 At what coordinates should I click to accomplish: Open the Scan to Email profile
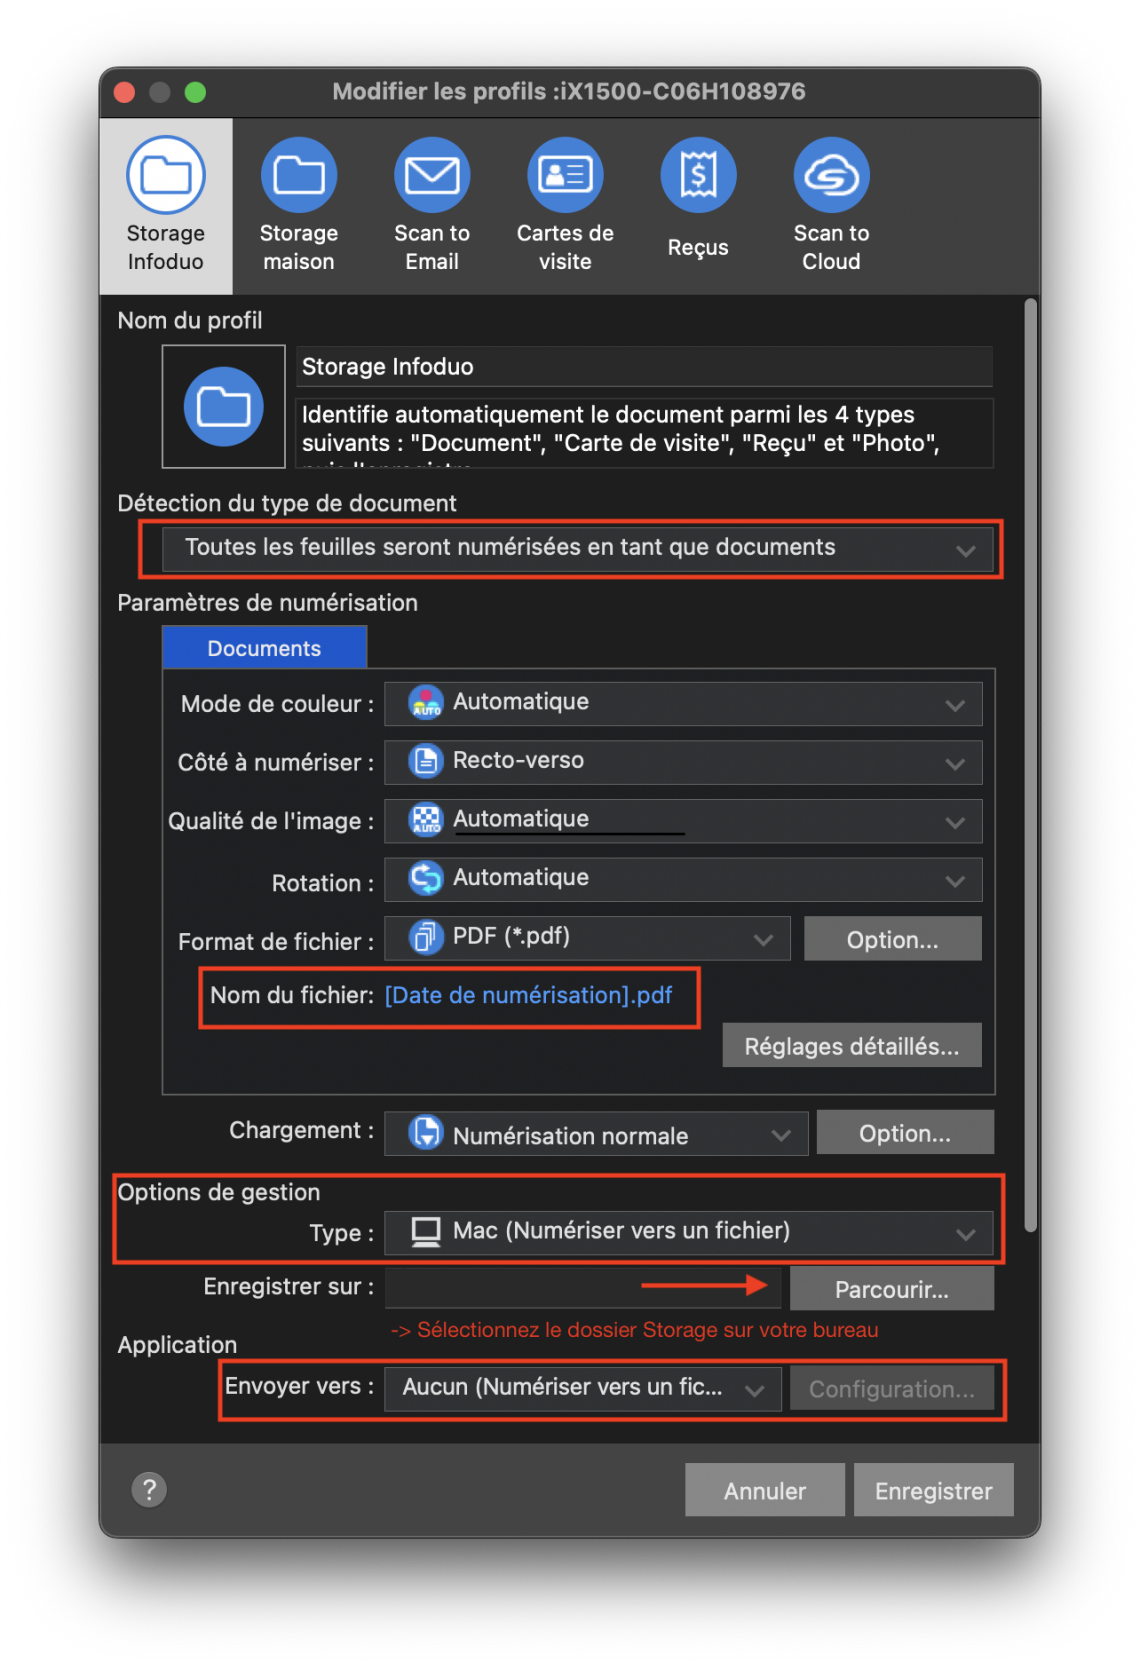tap(431, 176)
